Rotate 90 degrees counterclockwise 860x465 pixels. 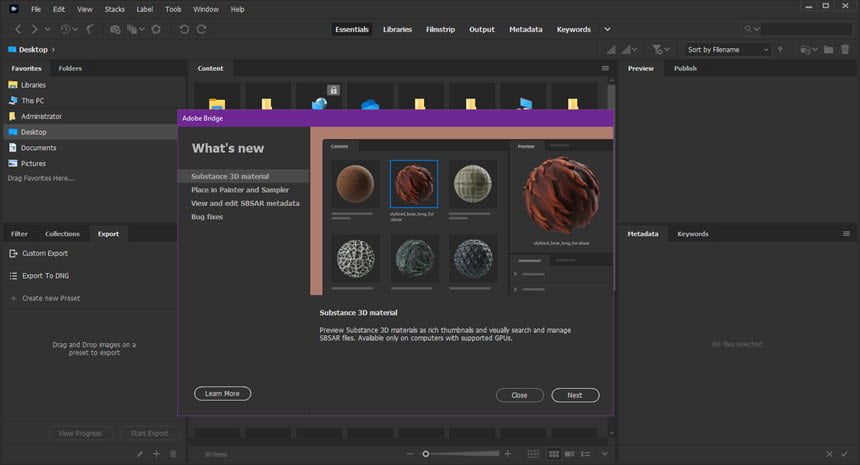(184, 29)
